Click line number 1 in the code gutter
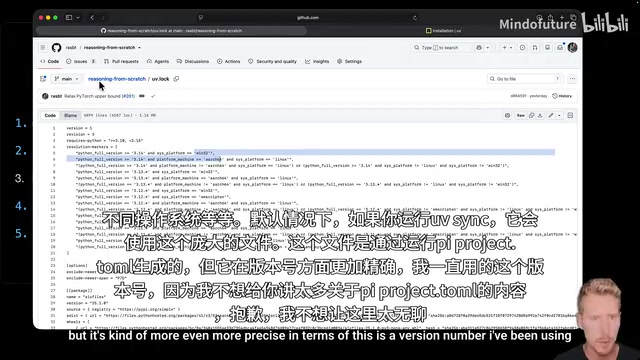Screen dimensions: 640x360 click(53, 128)
